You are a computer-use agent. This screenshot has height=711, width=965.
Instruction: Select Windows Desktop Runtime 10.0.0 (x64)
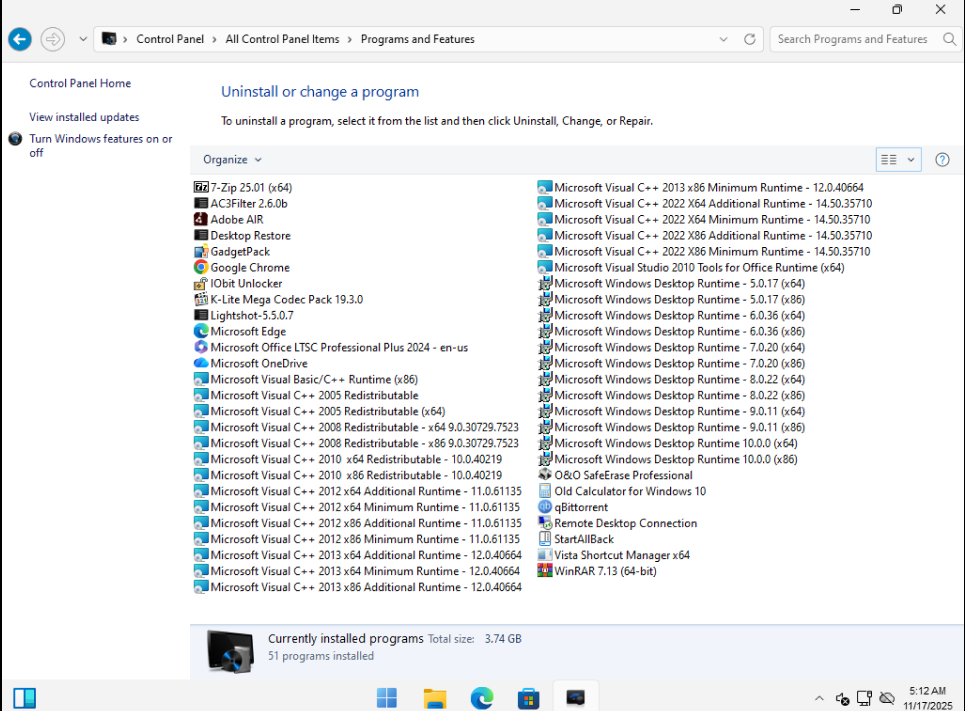[x=668, y=443]
